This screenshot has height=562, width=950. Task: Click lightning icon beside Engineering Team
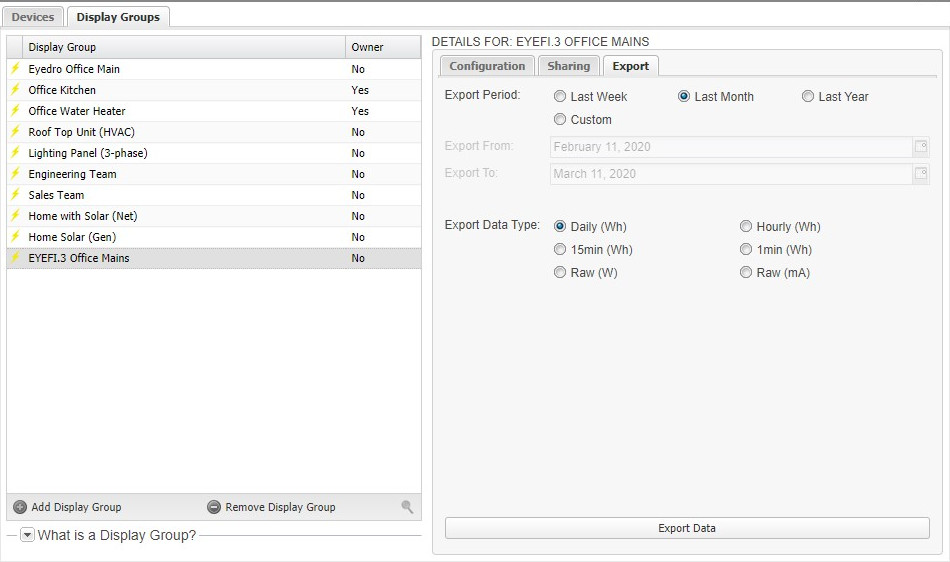pyautogui.click(x=16, y=174)
